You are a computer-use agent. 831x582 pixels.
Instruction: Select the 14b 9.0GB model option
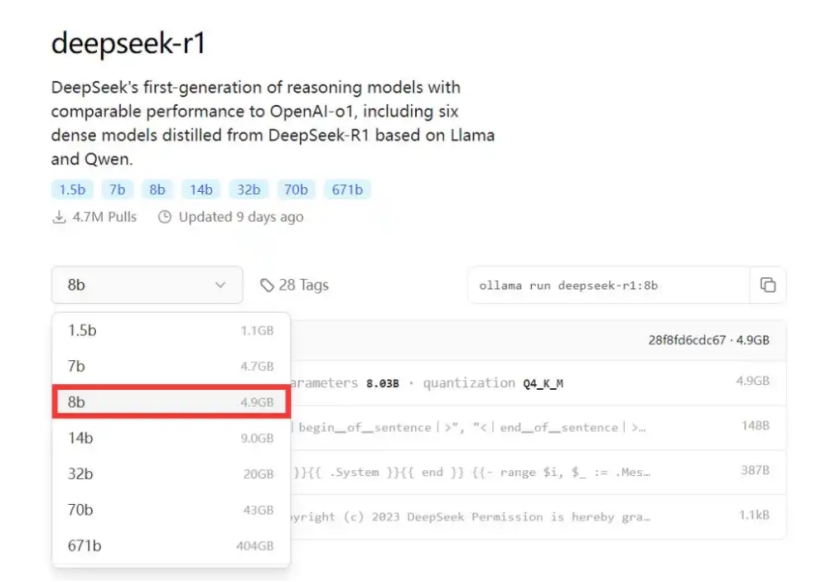171,438
